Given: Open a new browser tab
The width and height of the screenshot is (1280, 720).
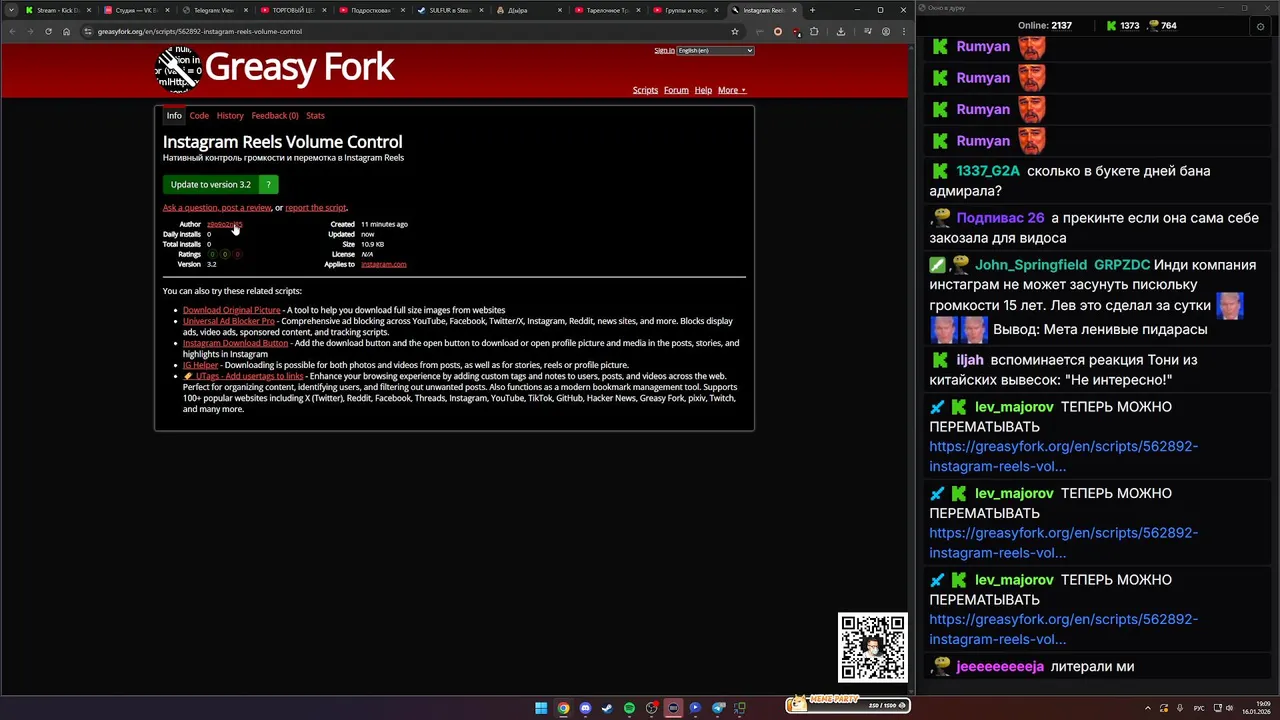Looking at the screenshot, I should 812,10.
